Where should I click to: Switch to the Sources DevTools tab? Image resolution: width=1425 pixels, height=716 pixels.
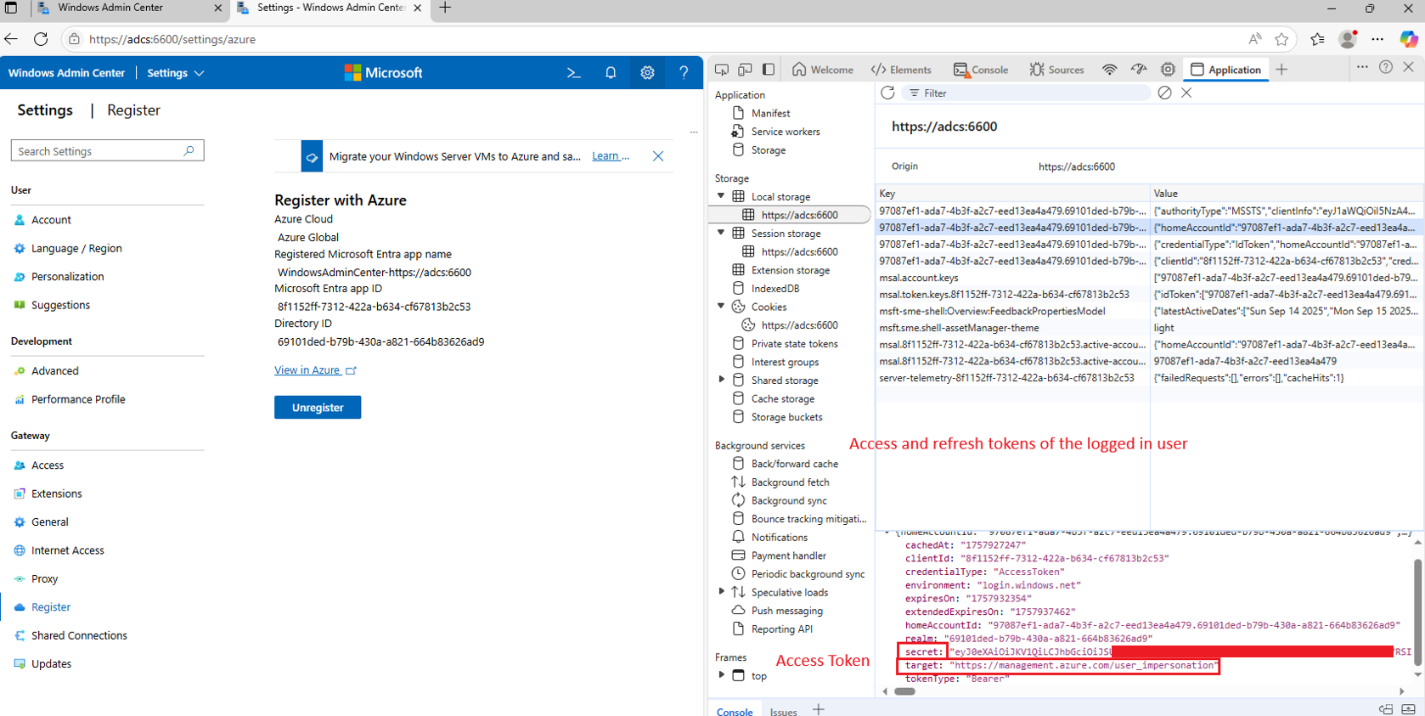(1057, 70)
